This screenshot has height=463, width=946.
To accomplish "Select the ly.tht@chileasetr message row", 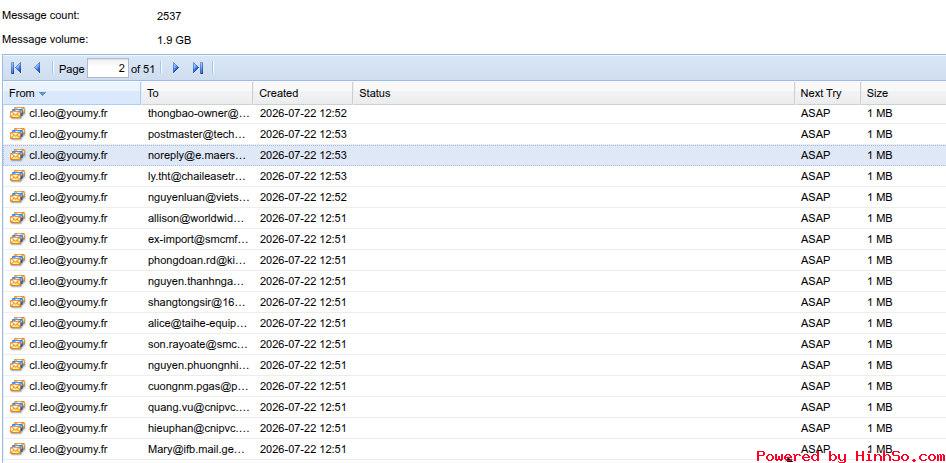I will (x=473, y=176).
